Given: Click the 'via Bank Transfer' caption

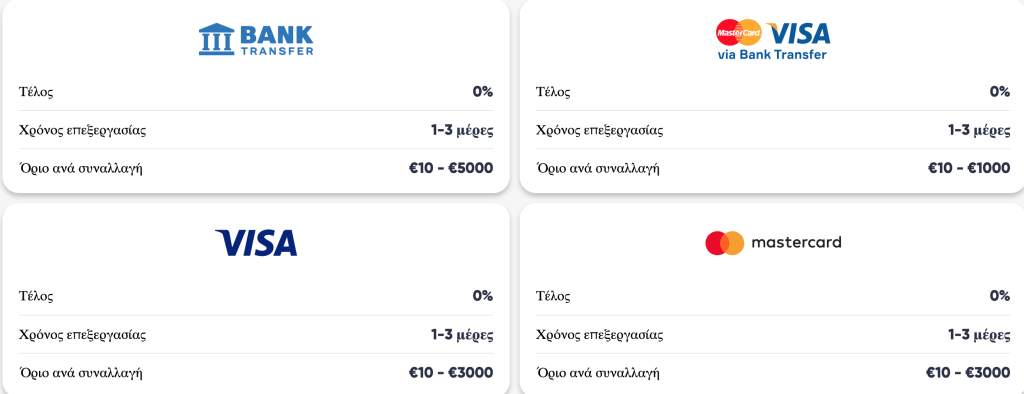Looking at the screenshot, I should coord(772,55).
